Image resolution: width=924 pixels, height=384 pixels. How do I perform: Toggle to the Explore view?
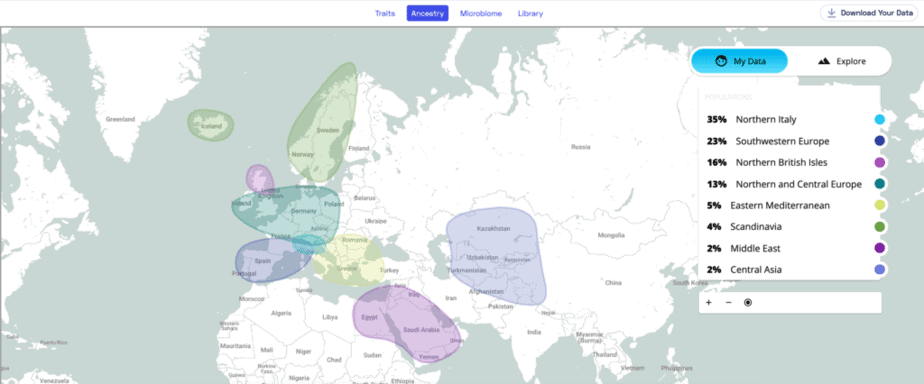[842, 61]
